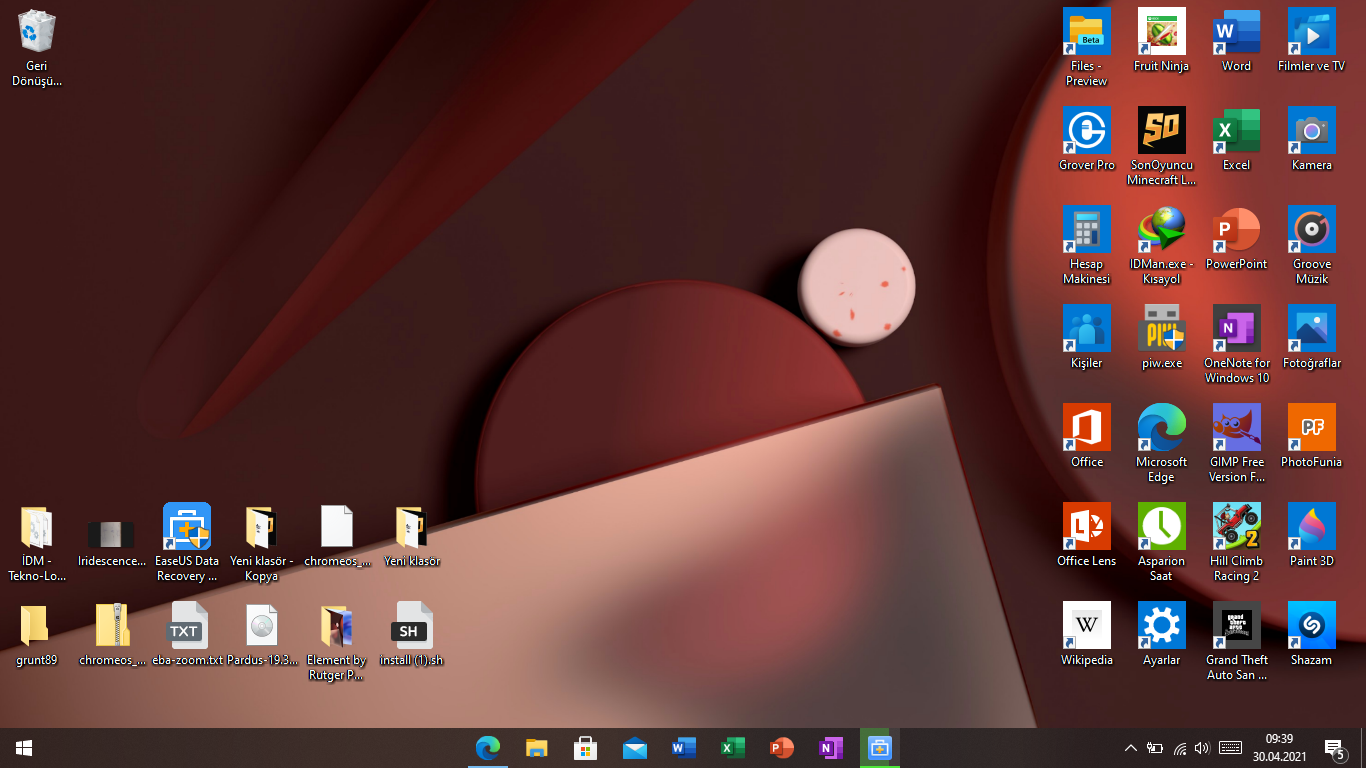Open EaseUS Data Recovery desktop shortcut
The width and height of the screenshot is (1366, 768).
click(x=187, y=542)
